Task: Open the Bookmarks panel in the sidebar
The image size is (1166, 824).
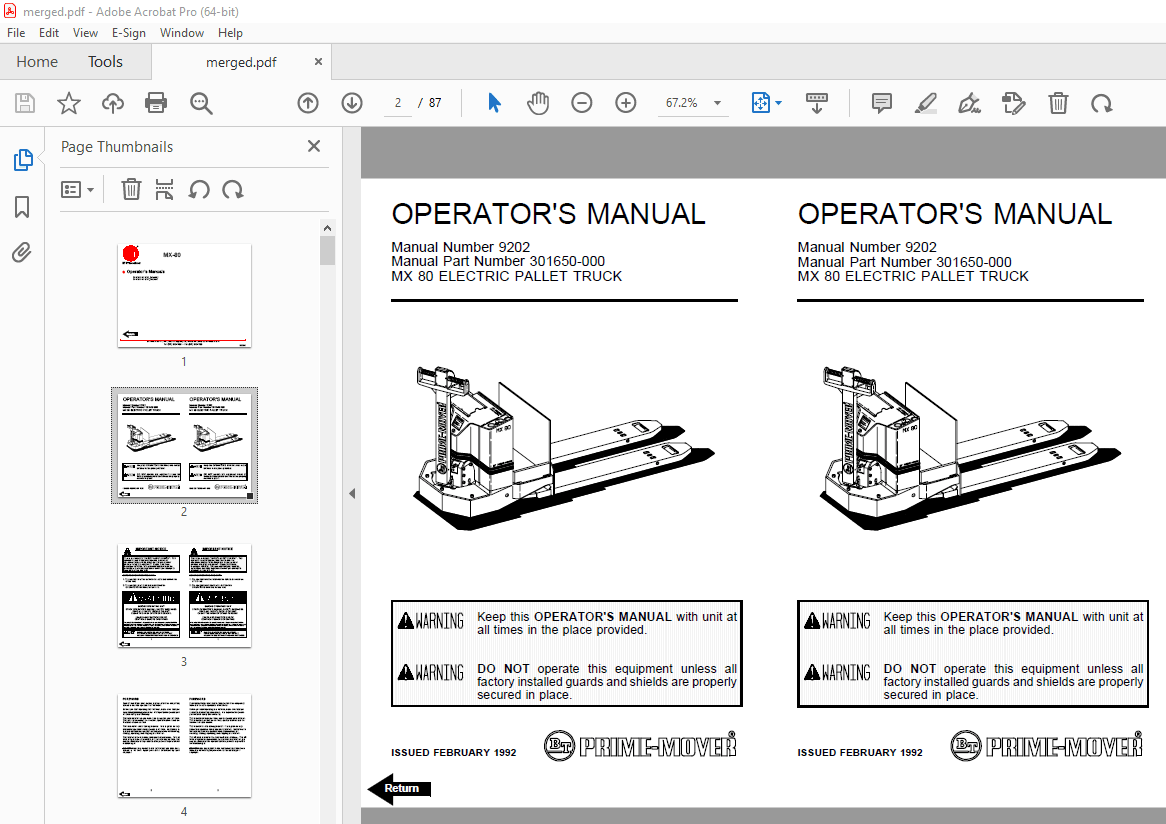Action: tap(22, 207)
